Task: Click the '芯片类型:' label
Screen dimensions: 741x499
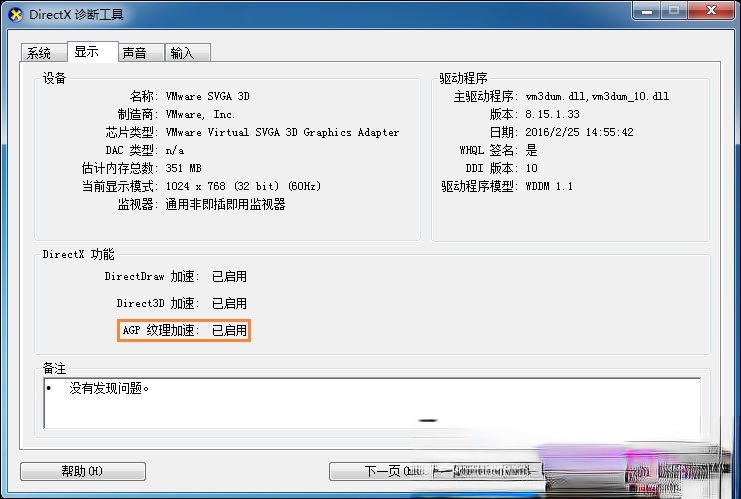Action: tap(132, 132)
